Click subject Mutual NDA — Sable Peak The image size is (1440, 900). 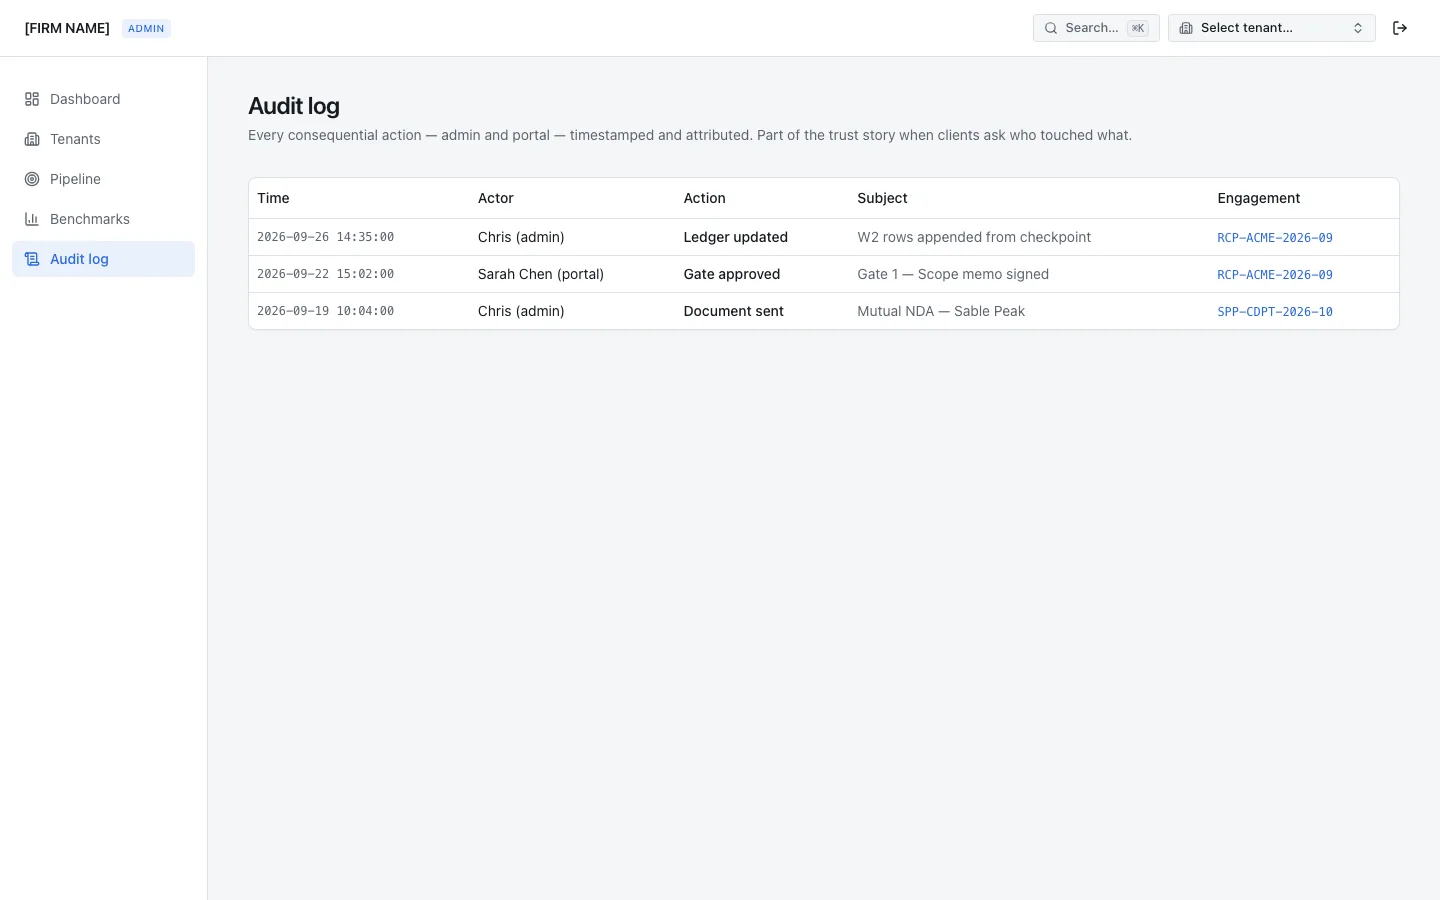[x=941, y=311]
